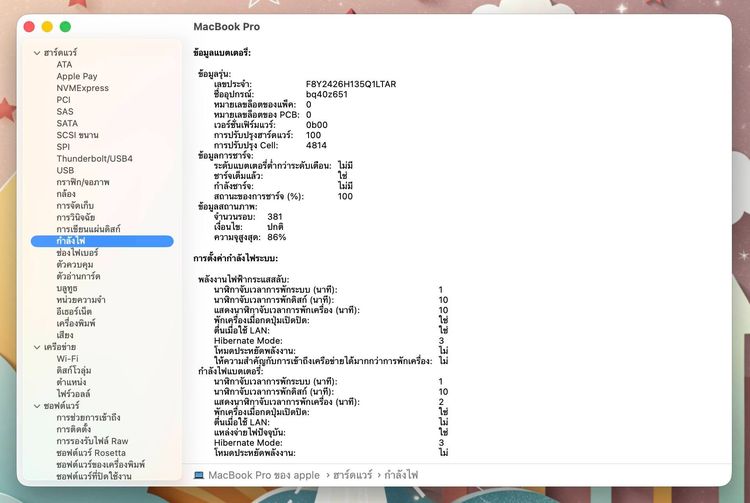Open การเขียนแผ่นดิสก์ entry
The height and width of the screenshot is (503, 750).
coord(88,229)
